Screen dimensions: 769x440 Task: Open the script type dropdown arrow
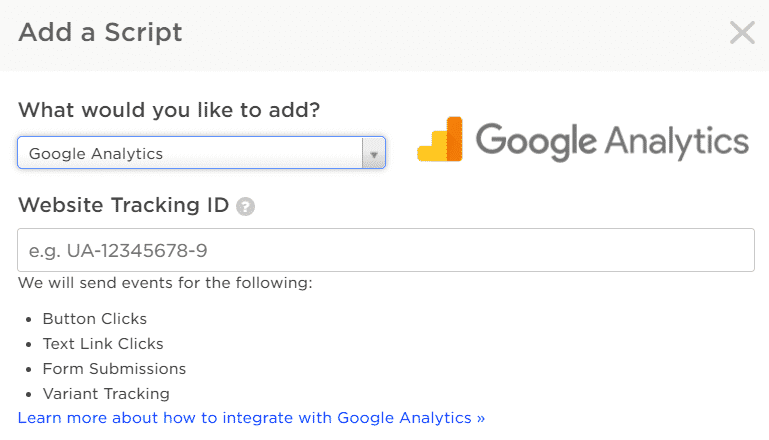click(x=374, y=154)
